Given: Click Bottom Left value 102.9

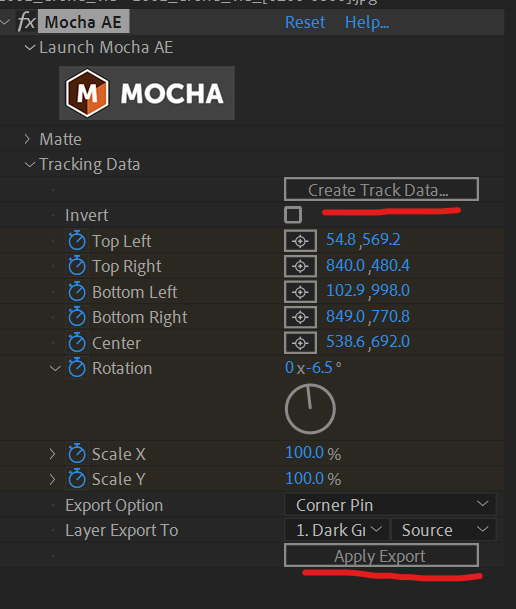Looking at the screenshot, I should point(345,291).
